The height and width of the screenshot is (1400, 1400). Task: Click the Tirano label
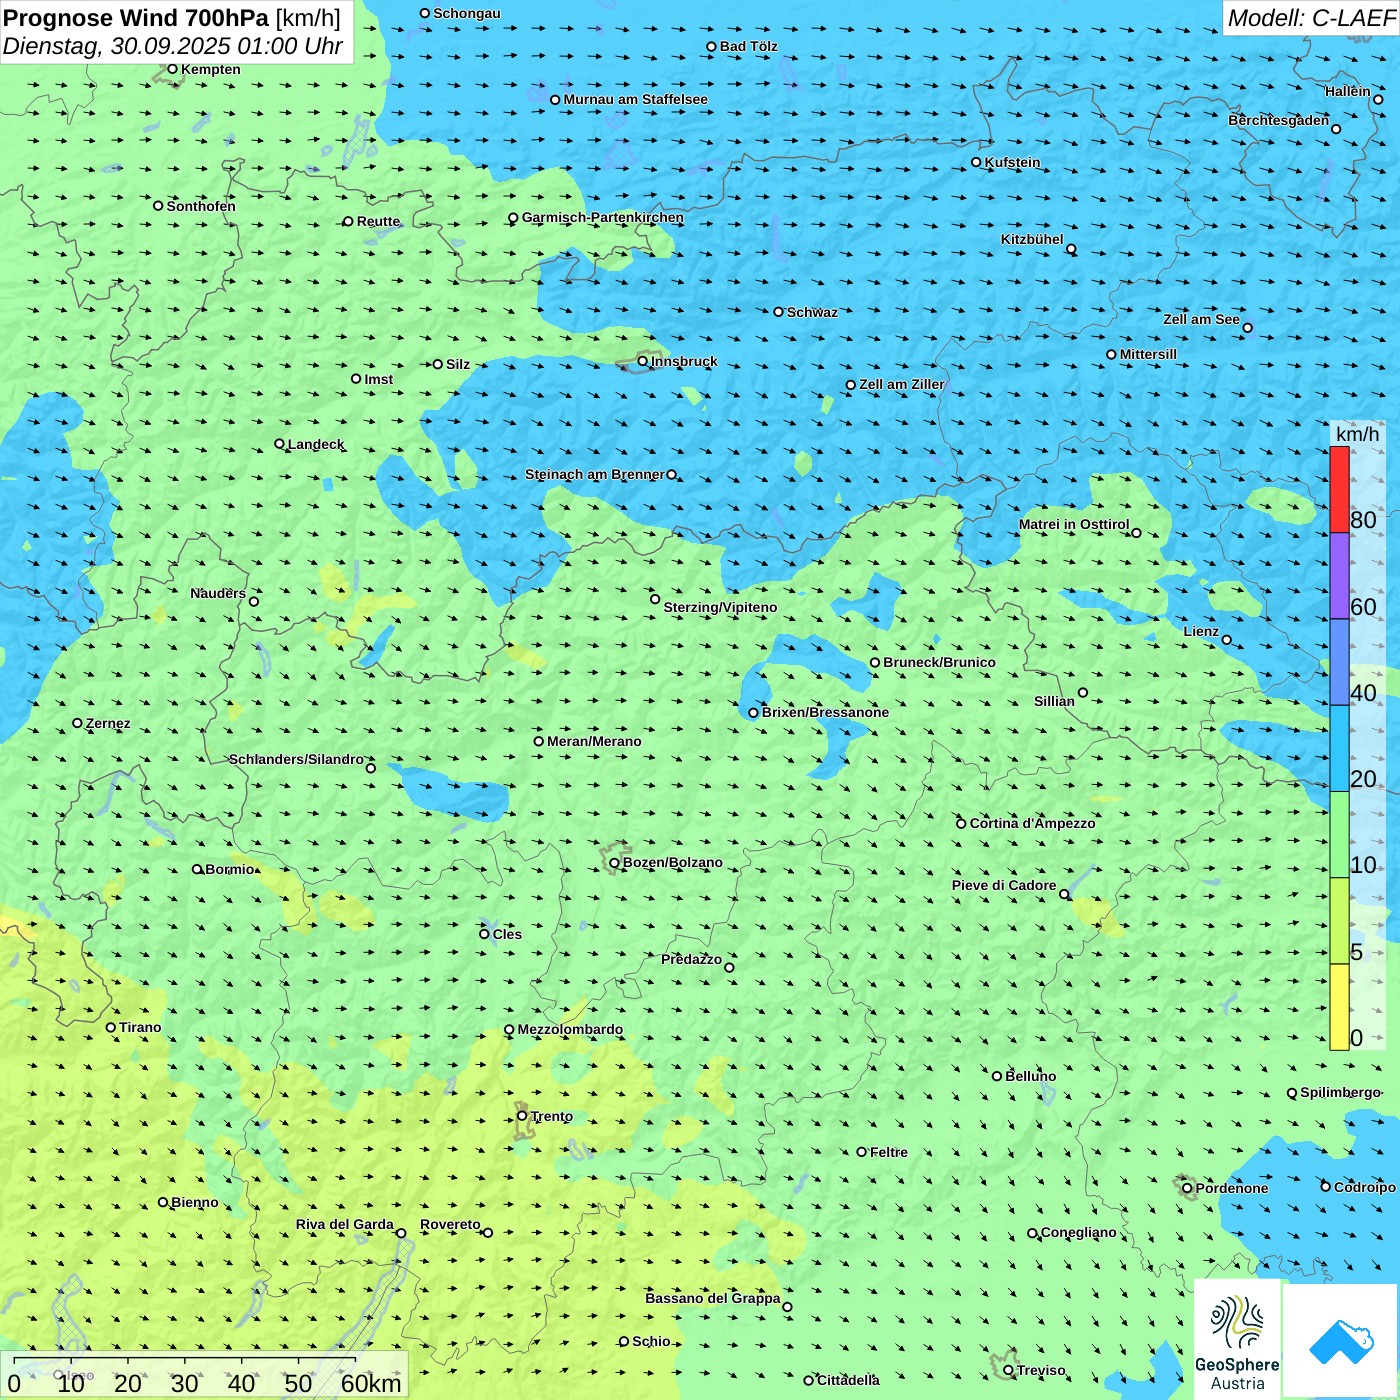pyautogui.click(x=140, y=1027)
